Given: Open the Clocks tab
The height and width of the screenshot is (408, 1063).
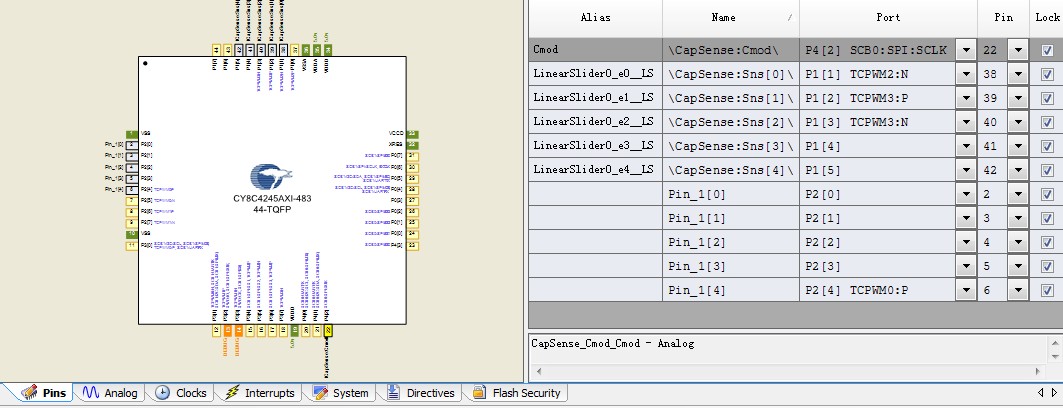Looking at the screenshot, I should [181, 393].
